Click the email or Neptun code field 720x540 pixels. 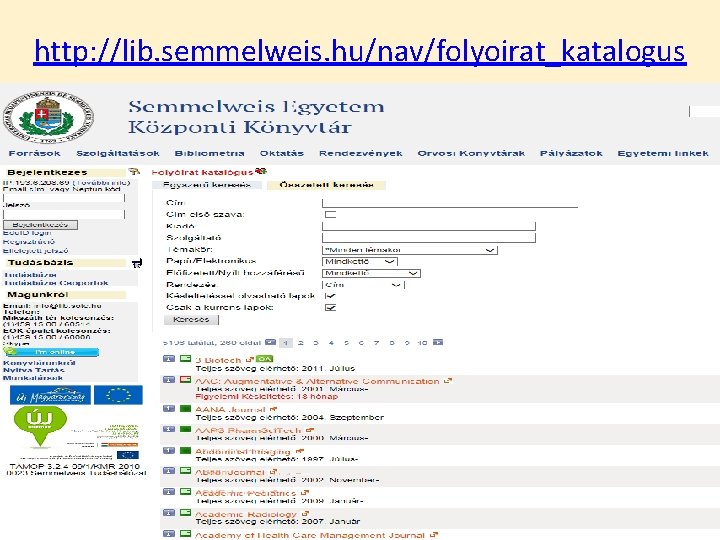coord(64,198)
